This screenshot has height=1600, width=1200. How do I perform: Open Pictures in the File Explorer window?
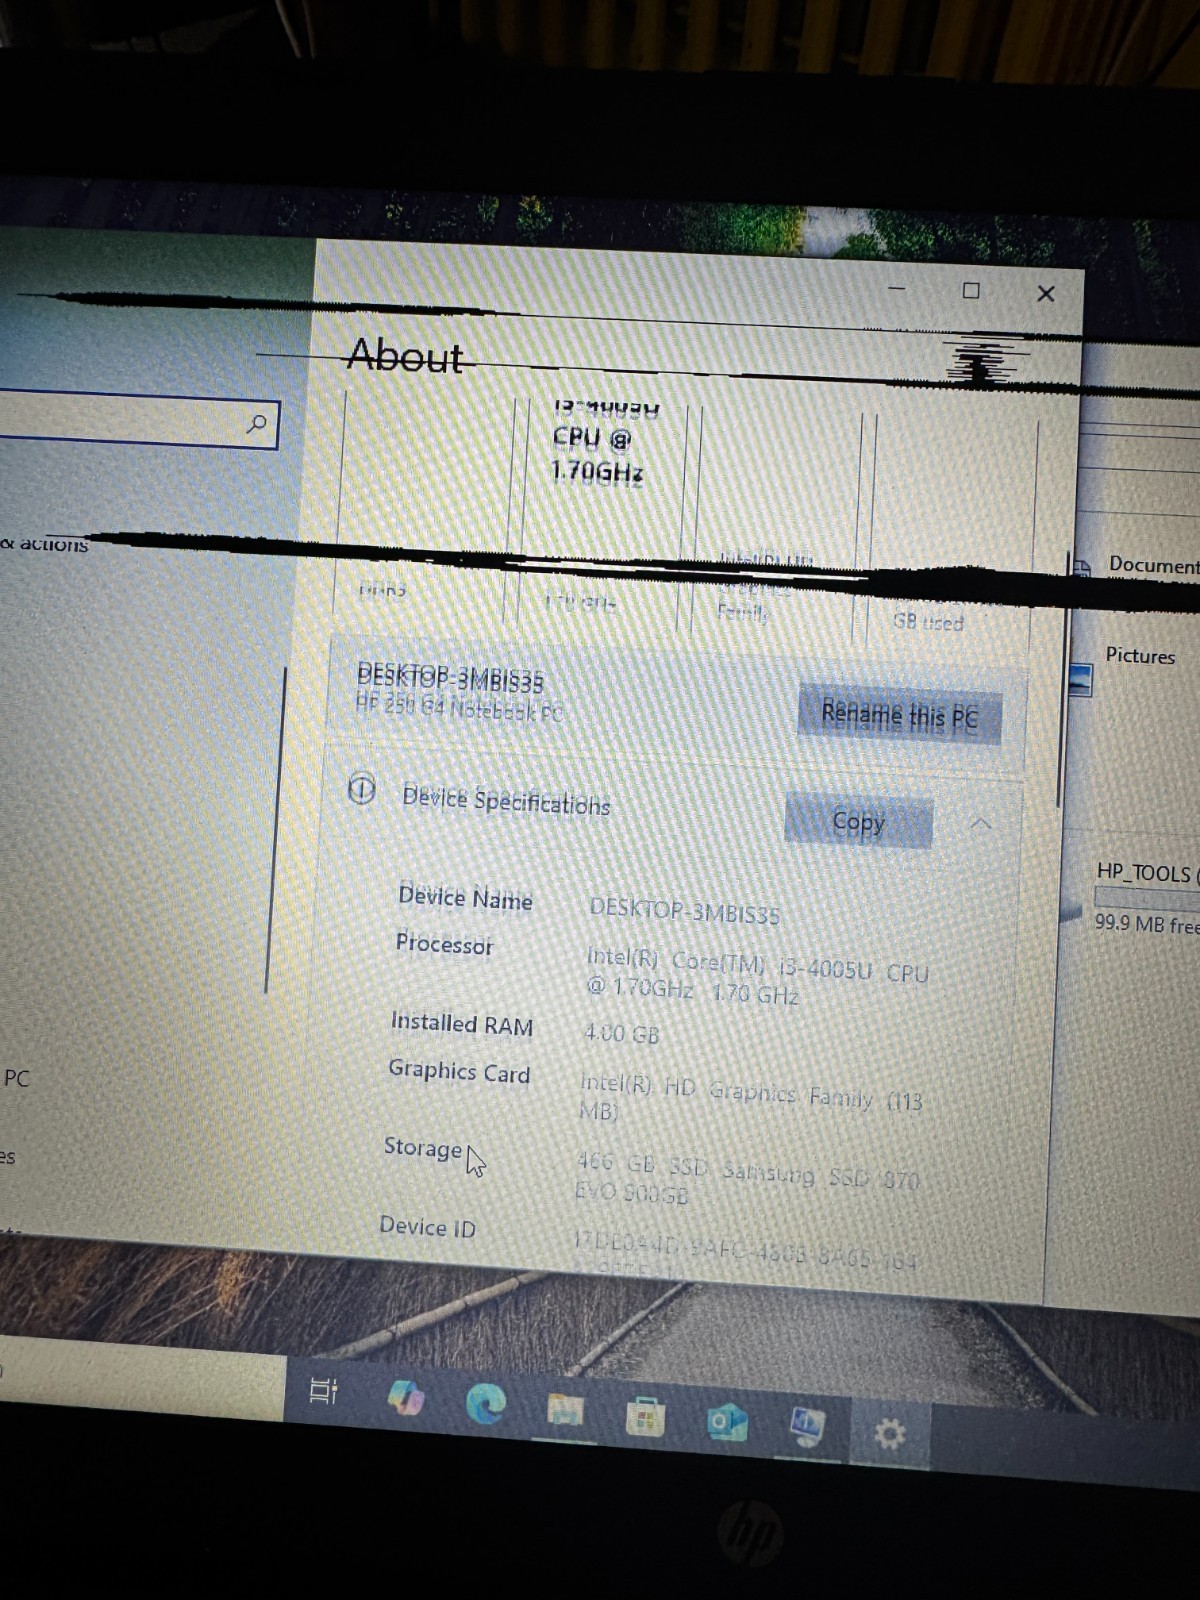1140,656
